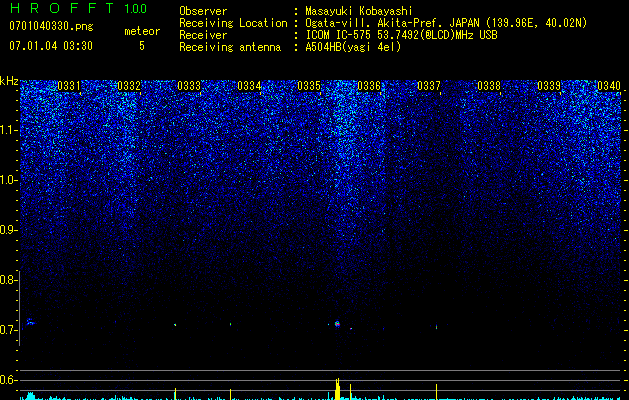This screenshot has height=400, width=629.
Task: Click time marker 0339
Action: pos(549,86)
